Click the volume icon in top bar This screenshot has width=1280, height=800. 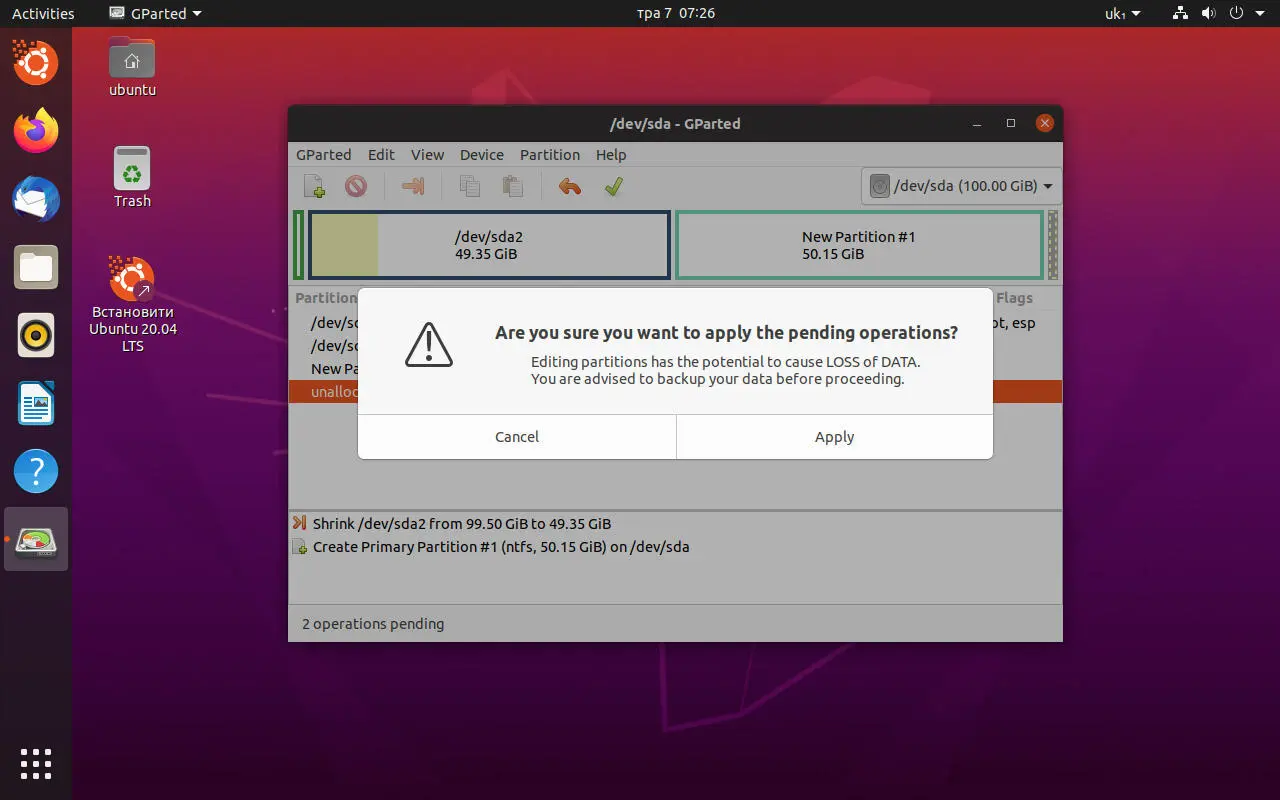1209,14
